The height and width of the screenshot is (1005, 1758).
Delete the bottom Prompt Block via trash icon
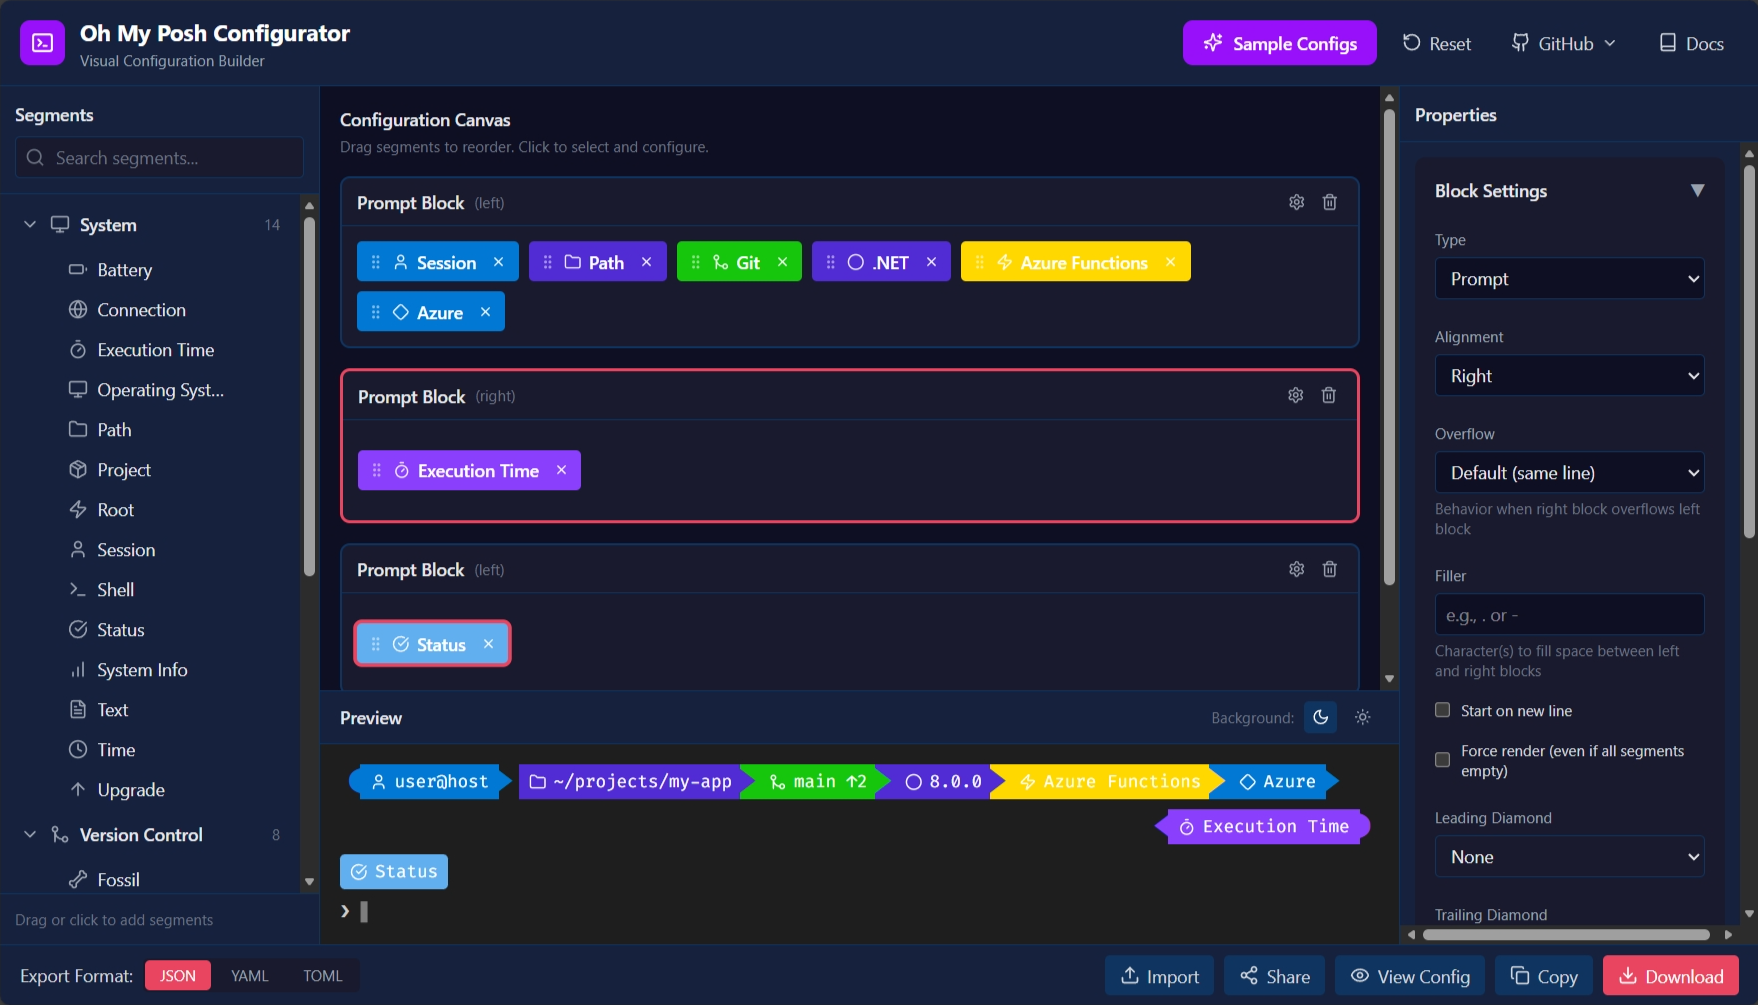click(x=1329, y=568)
